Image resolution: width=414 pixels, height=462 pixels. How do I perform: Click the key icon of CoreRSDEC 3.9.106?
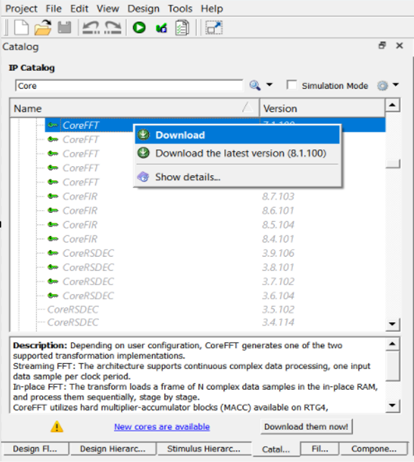tap(53, 253)
